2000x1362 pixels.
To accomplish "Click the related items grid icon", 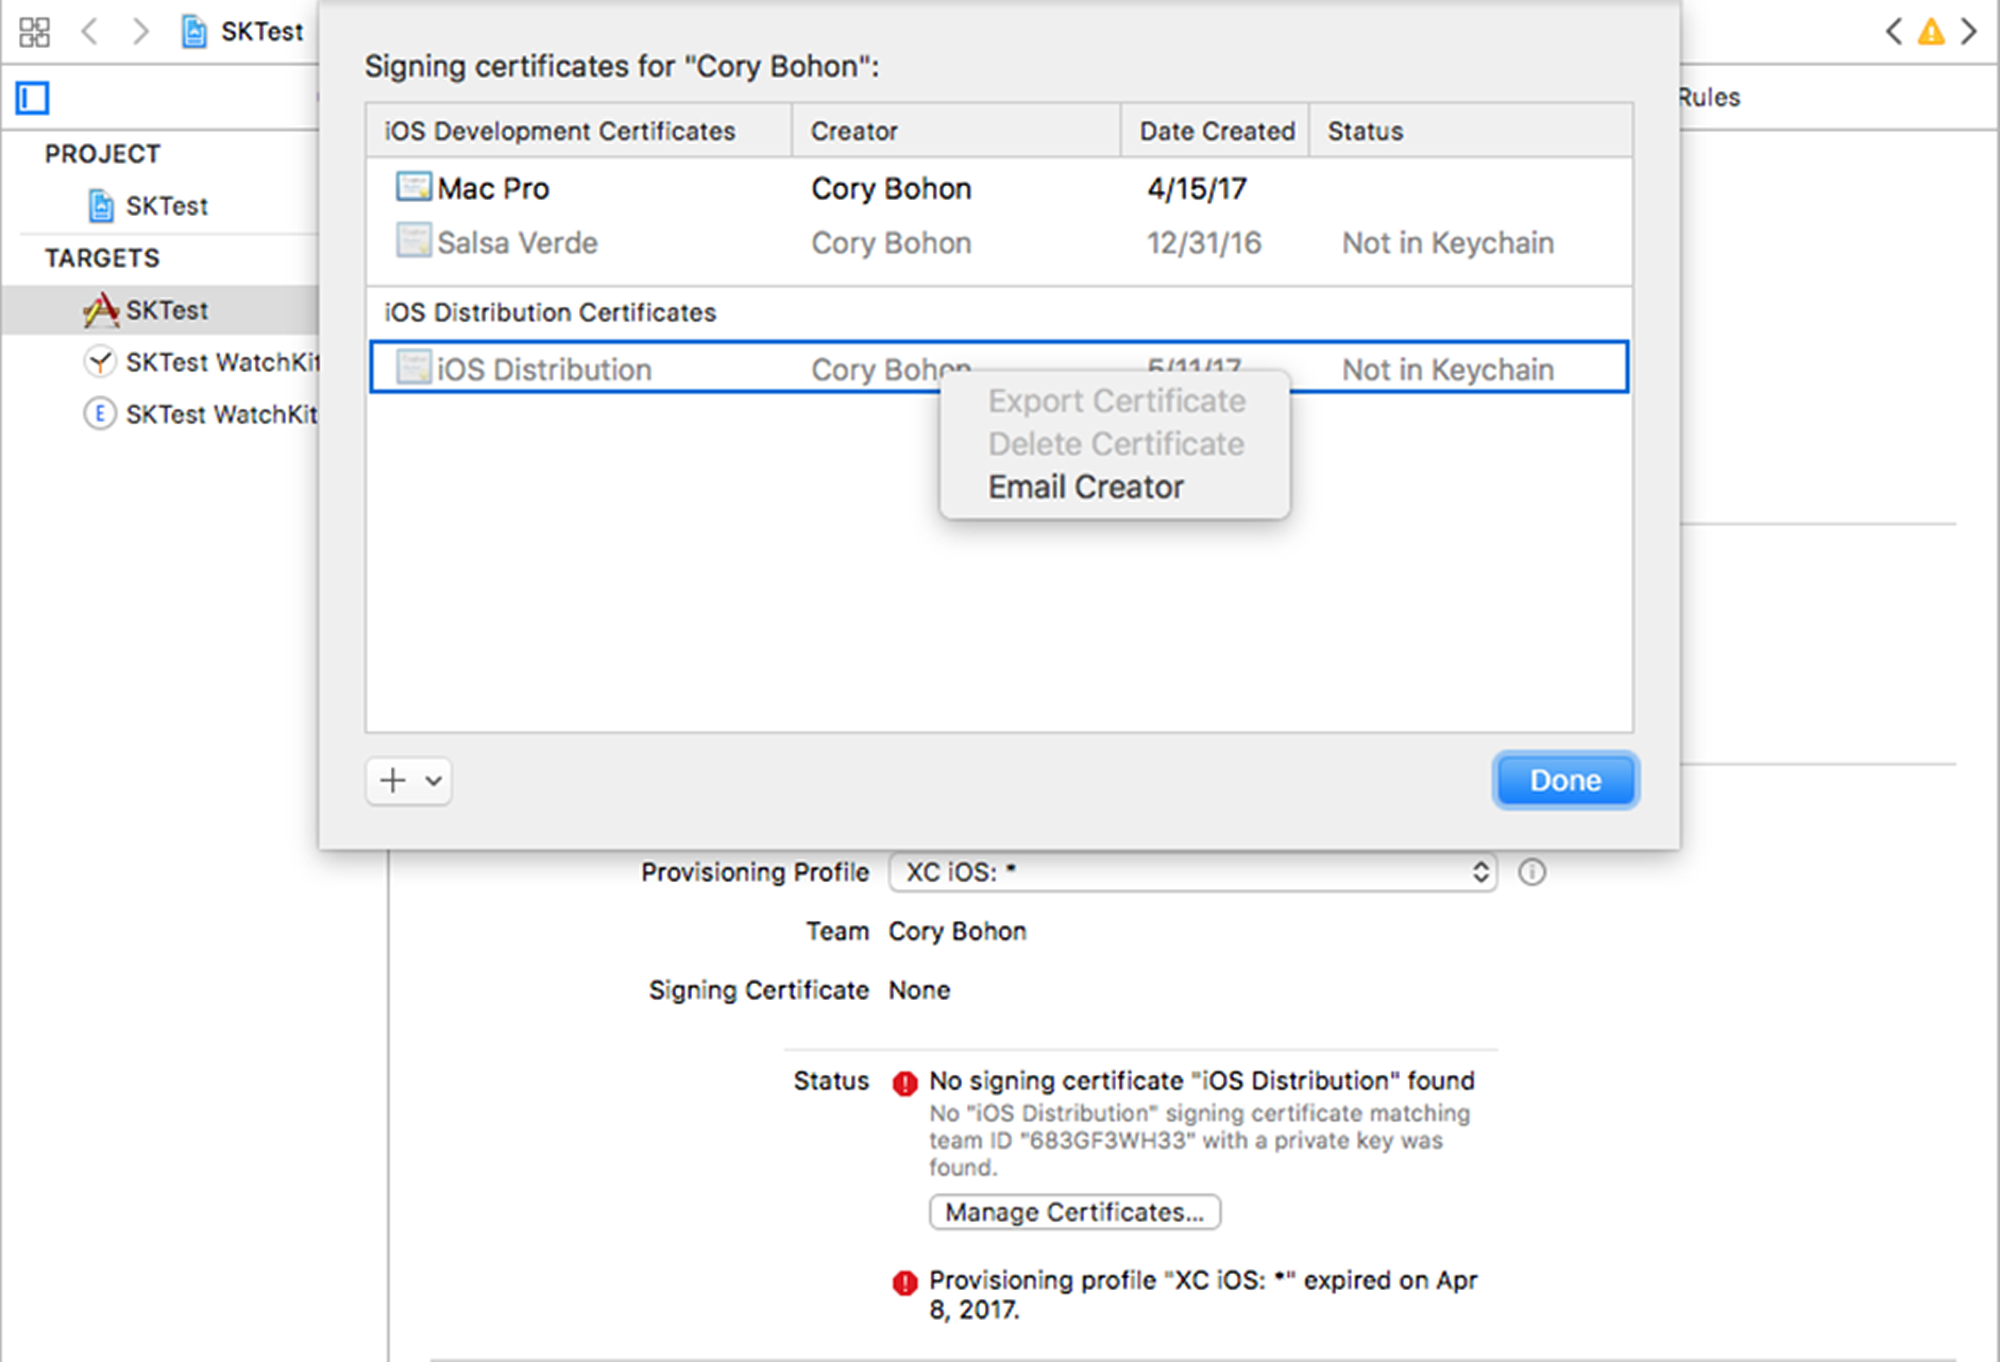I will coord(34,32).
